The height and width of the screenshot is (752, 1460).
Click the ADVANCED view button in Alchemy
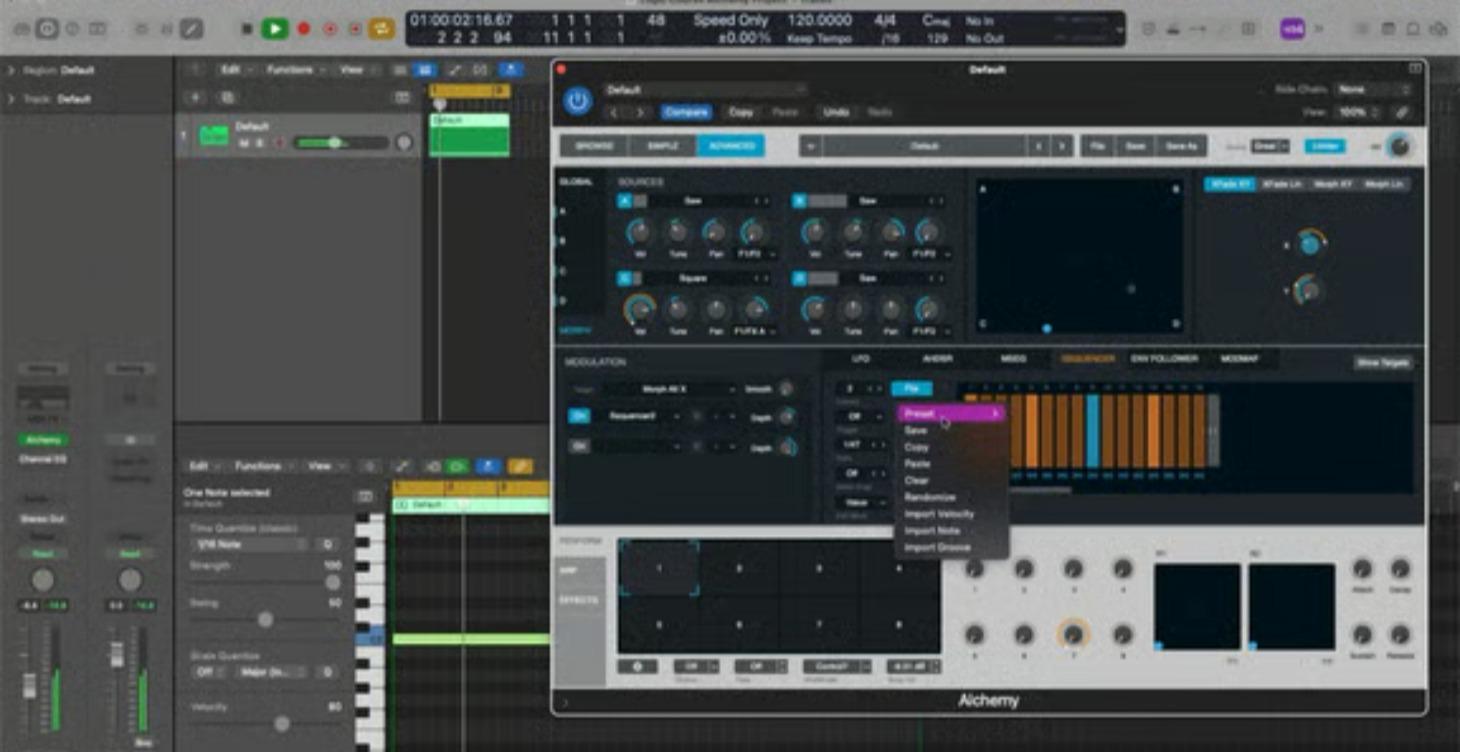[733, 146]
